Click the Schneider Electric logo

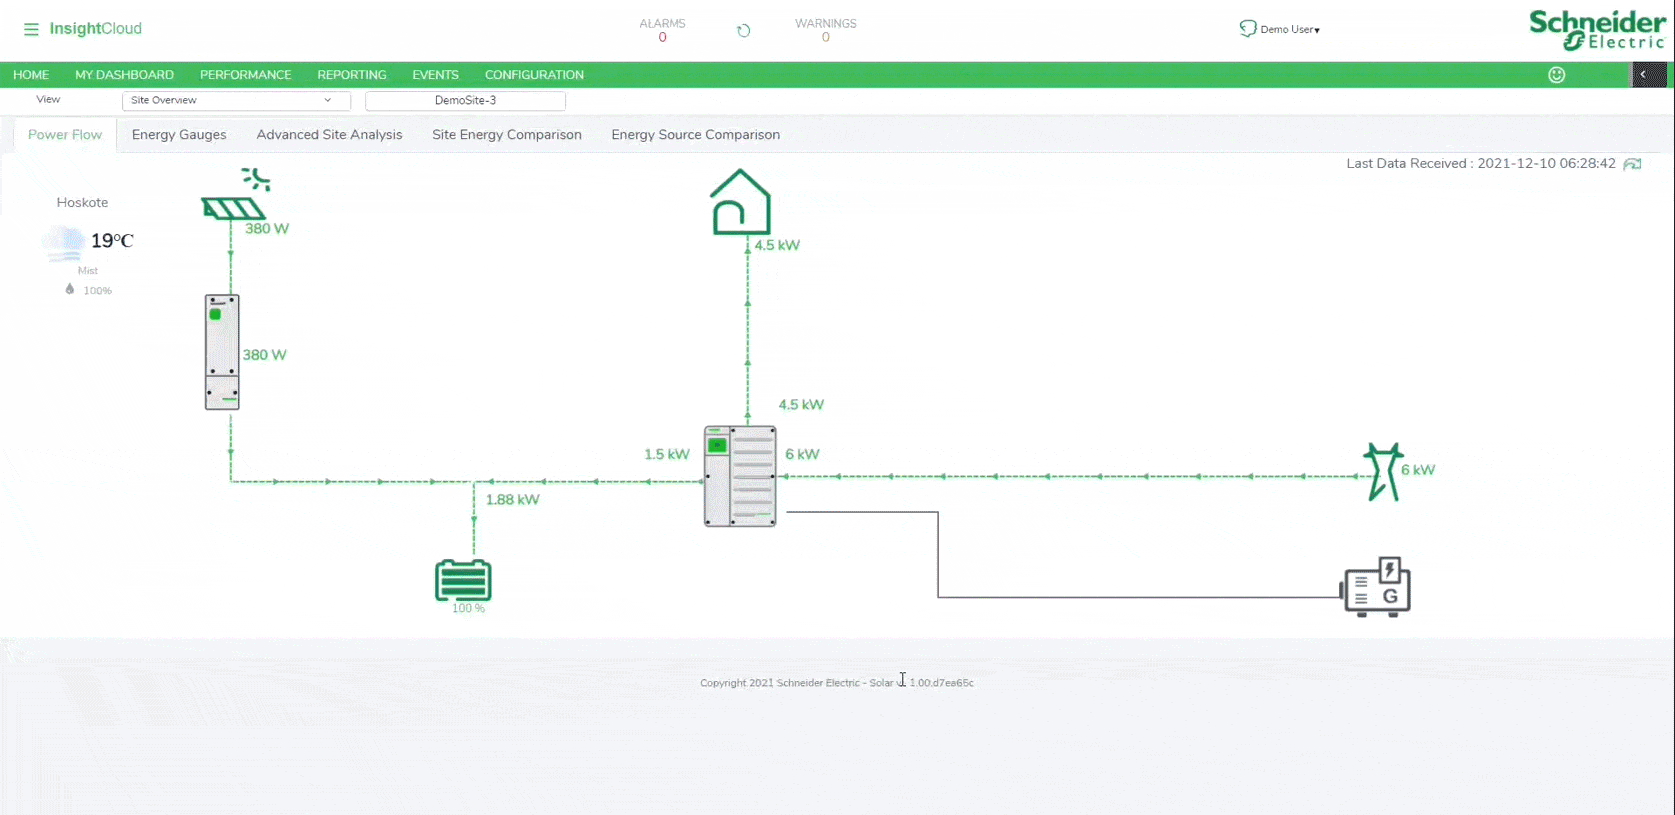click(1597, 30)
